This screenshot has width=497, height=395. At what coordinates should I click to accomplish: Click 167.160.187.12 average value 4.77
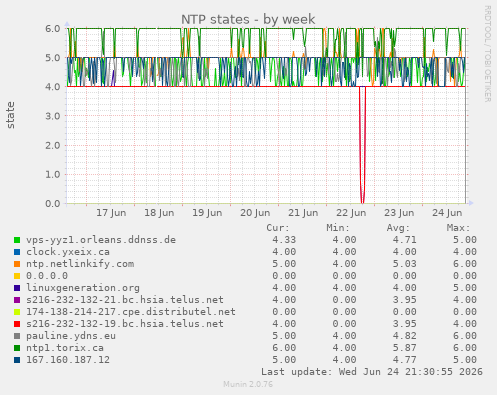coord(404,360)
